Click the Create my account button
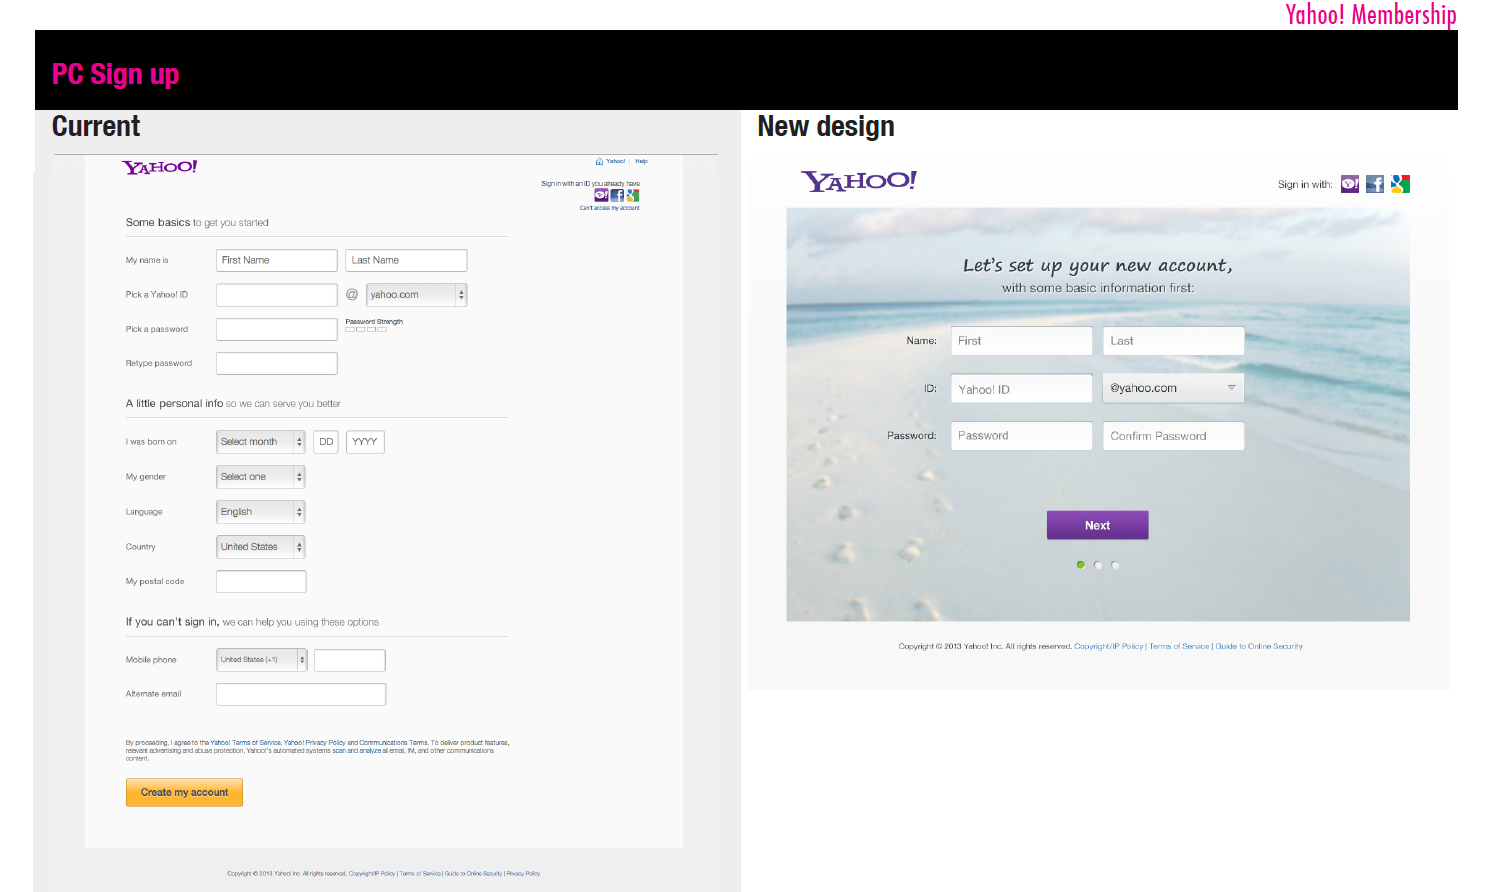The width and height of the screenshot is (1492, 892). (x=184, y=792)
